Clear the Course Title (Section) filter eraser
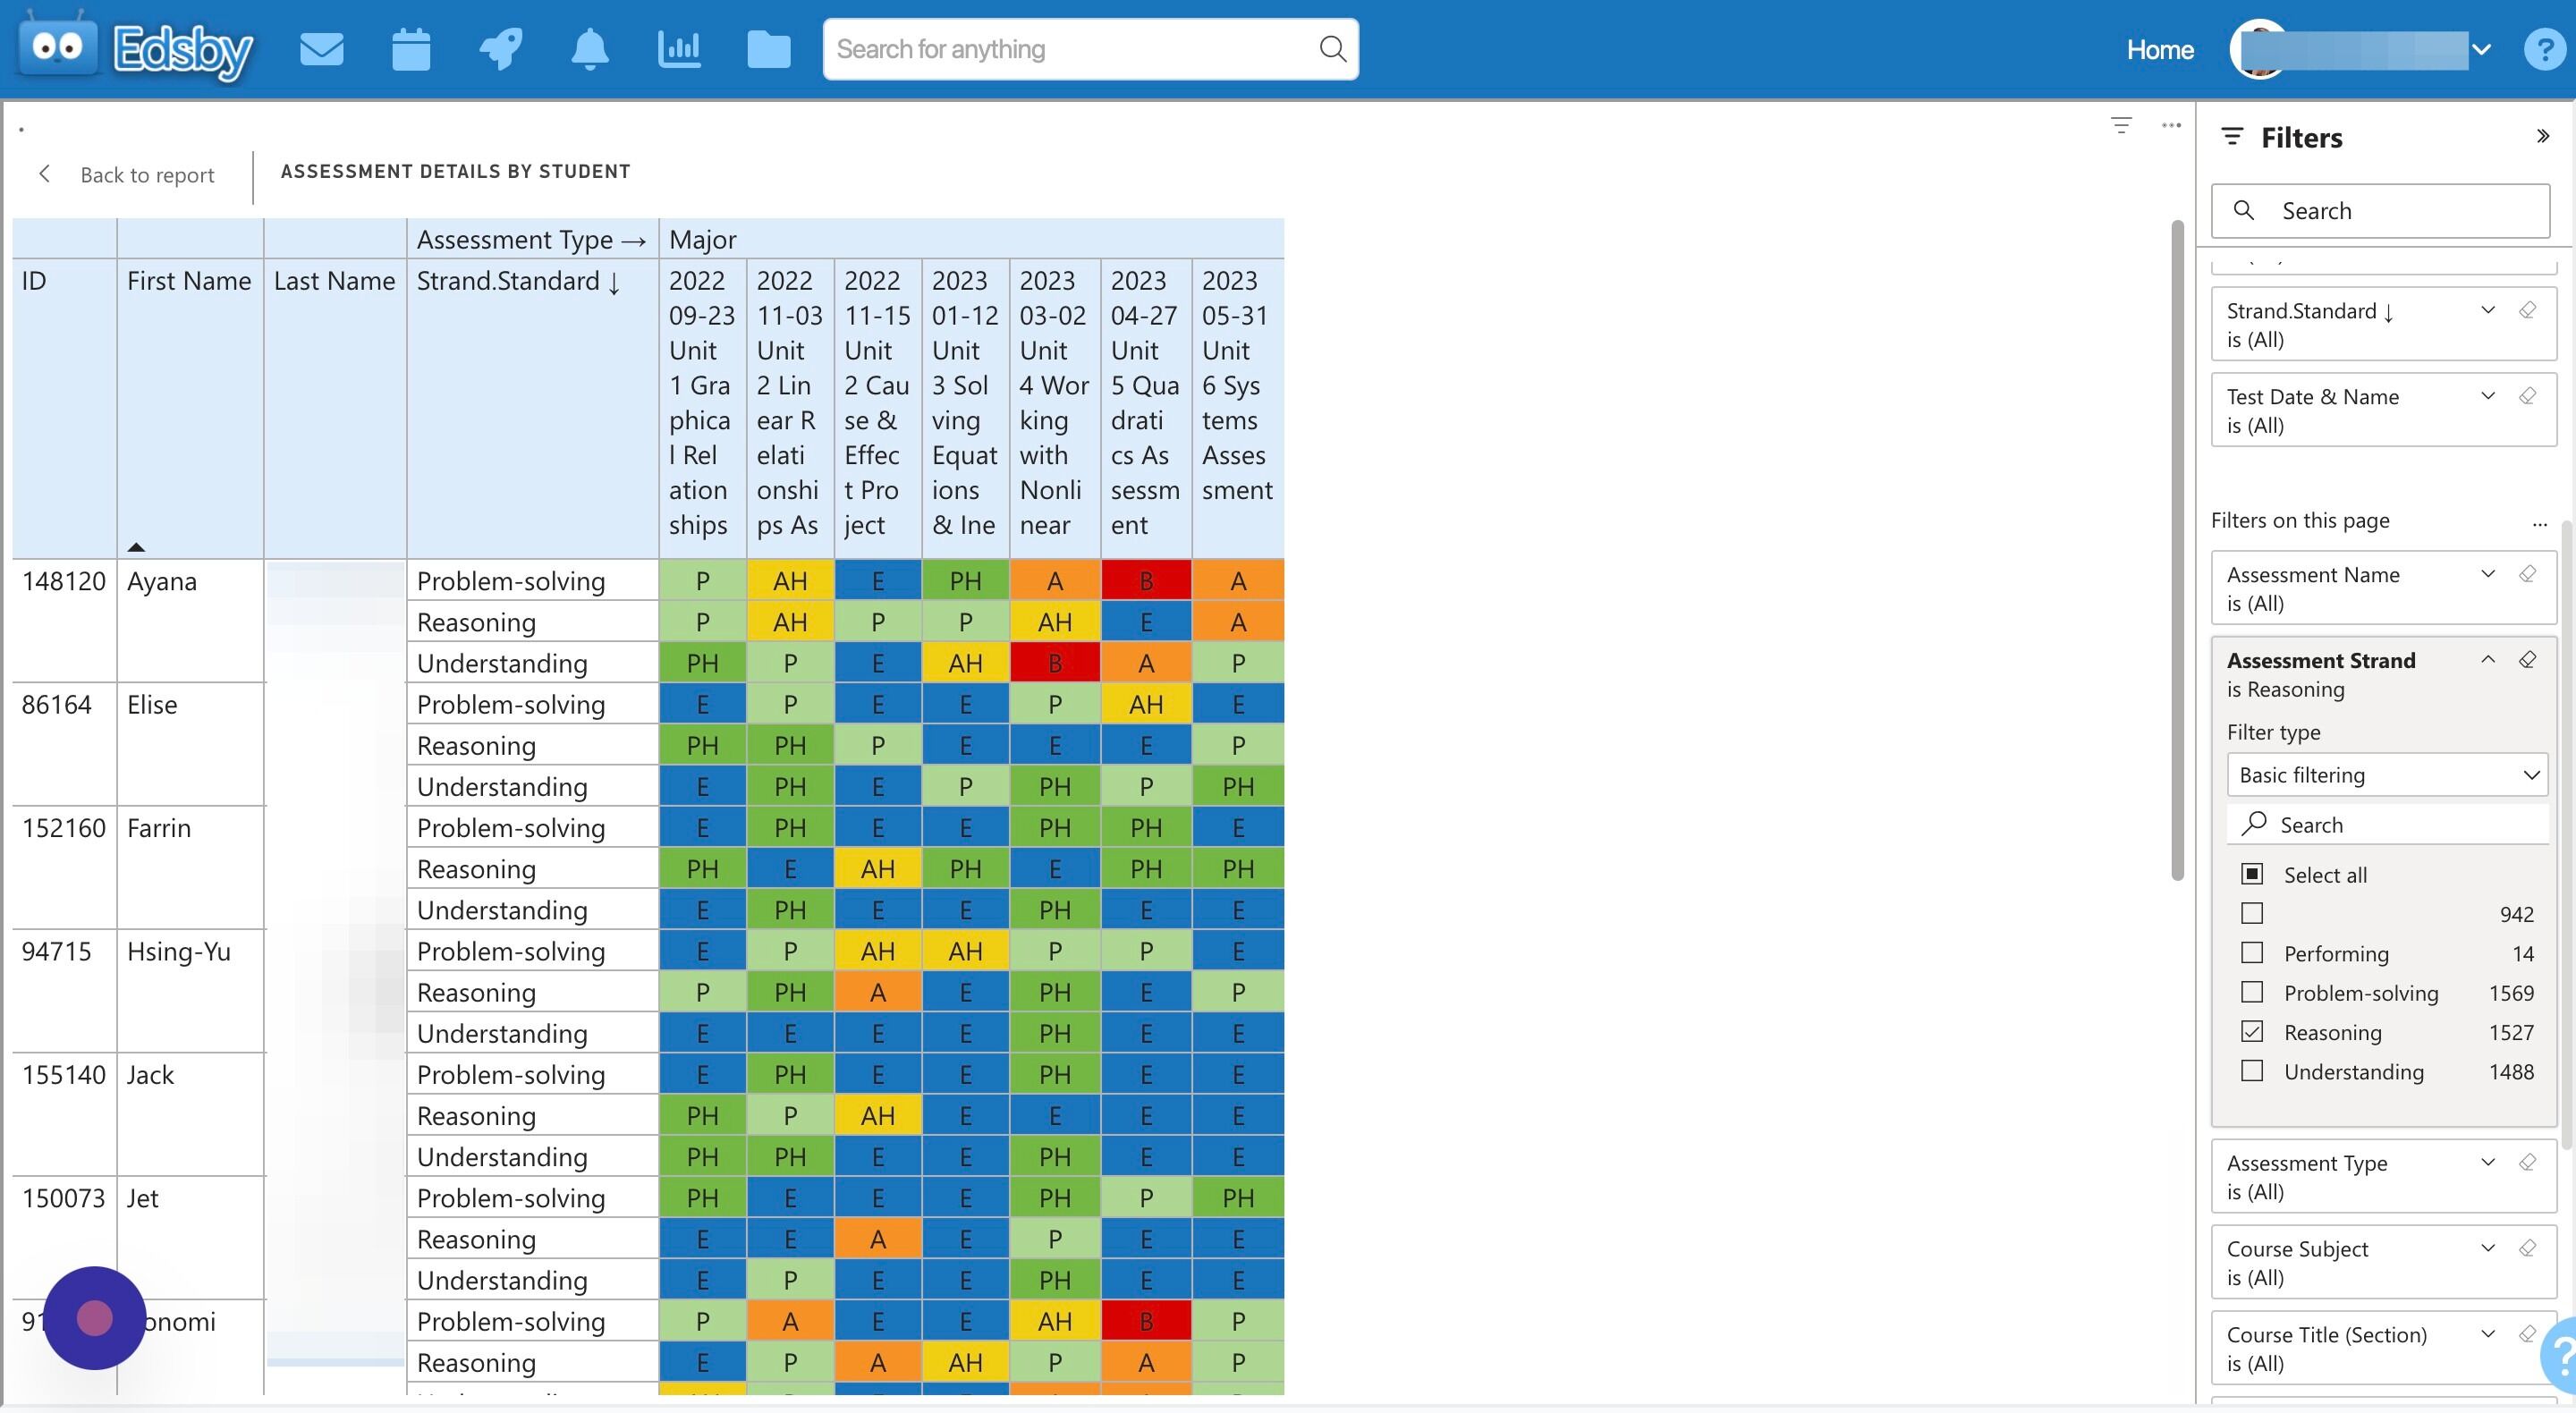 point(2527,1335)
